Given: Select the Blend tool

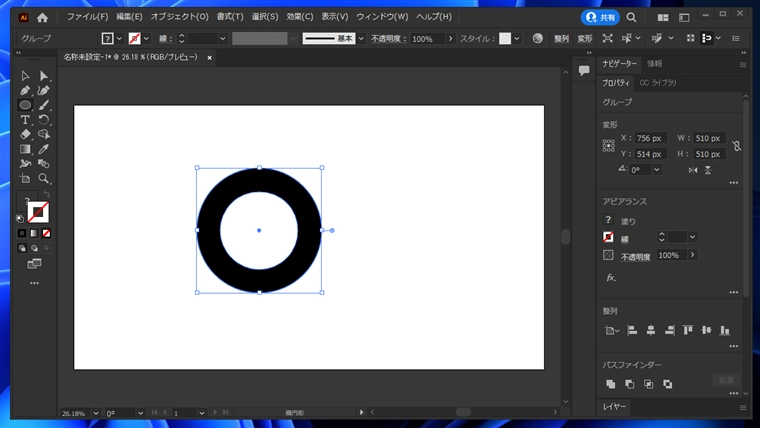Looking at the screenshot, I should point(44,164).
